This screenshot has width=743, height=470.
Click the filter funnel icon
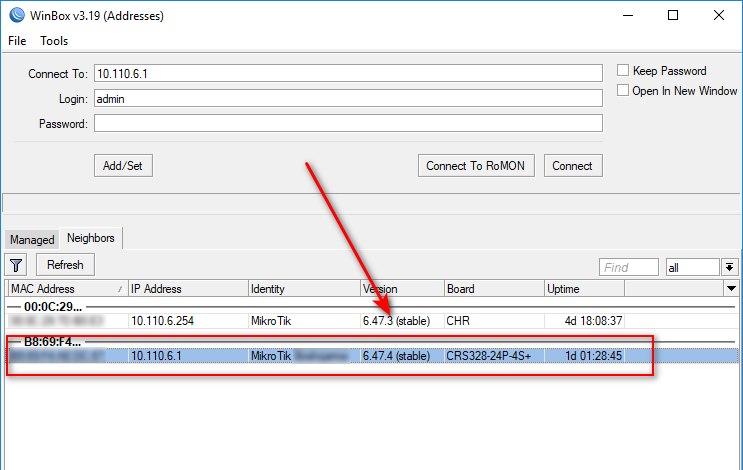16,265
